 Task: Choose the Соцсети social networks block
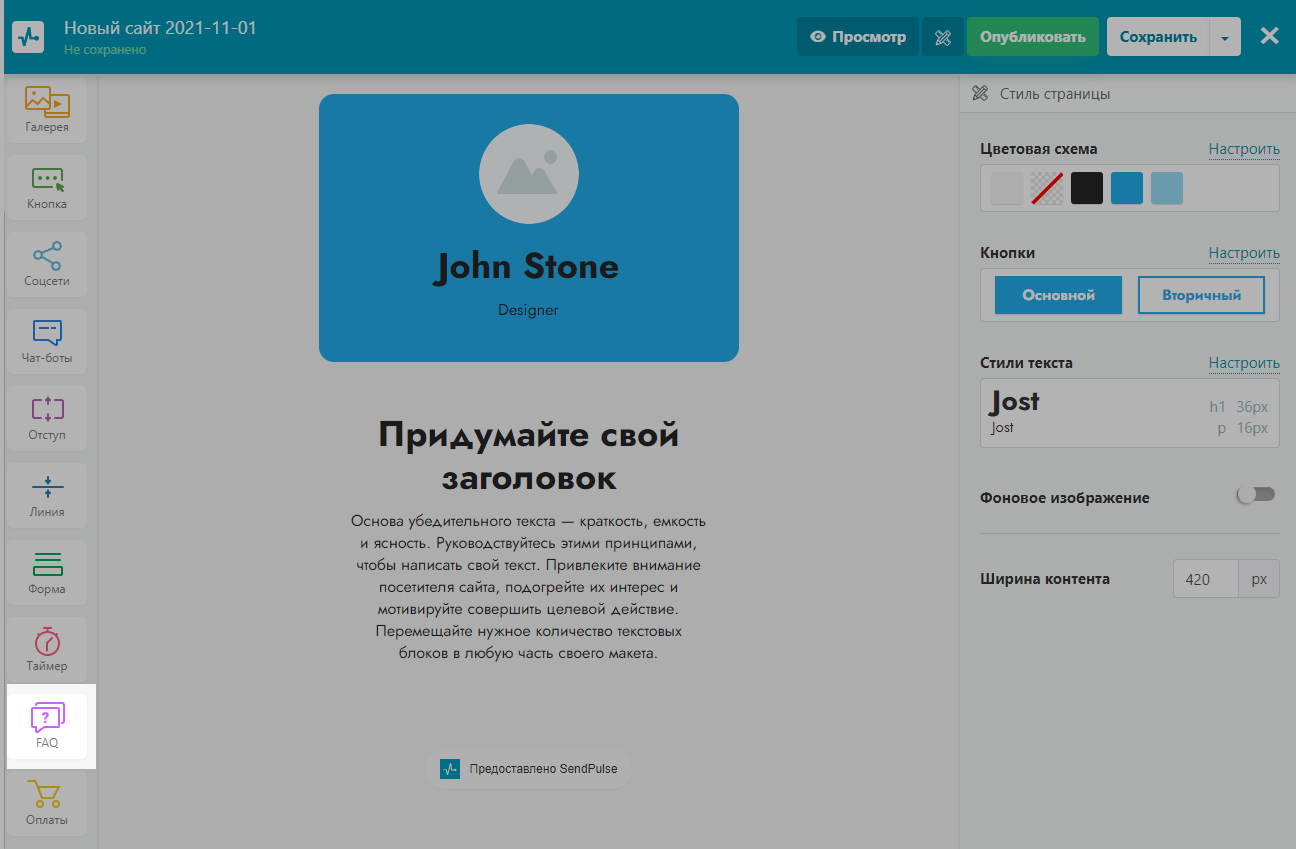pyautogui.click(x=47, y=264)
